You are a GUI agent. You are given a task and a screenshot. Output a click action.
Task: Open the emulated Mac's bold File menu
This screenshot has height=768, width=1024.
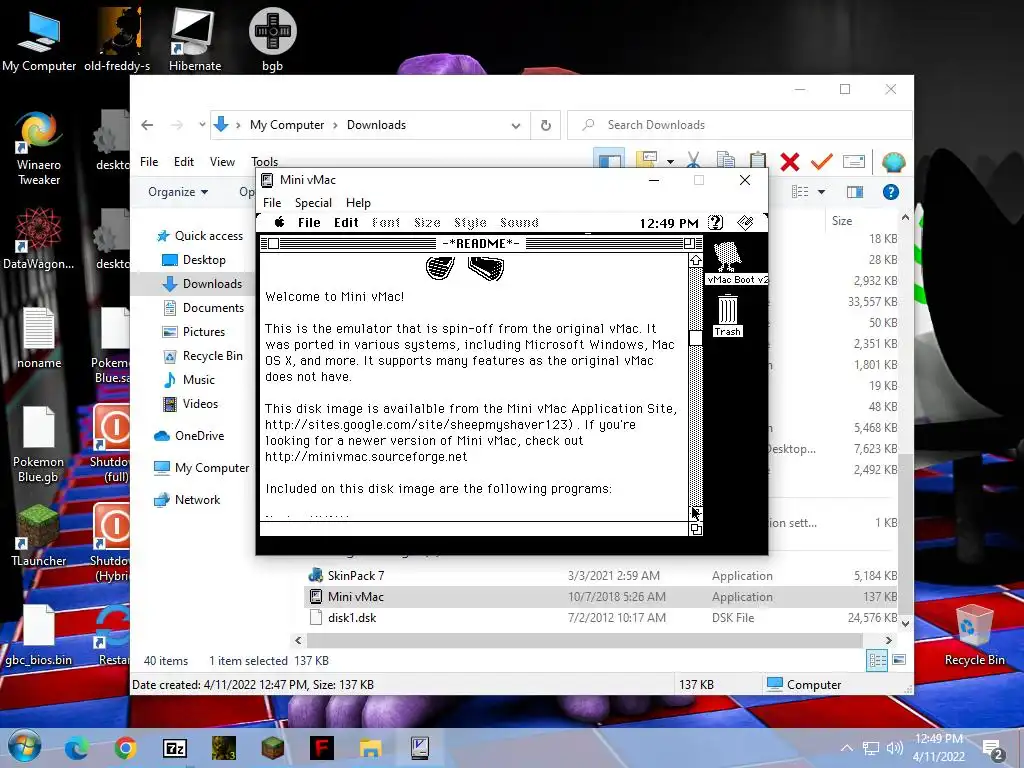click(x=309, y=223)
